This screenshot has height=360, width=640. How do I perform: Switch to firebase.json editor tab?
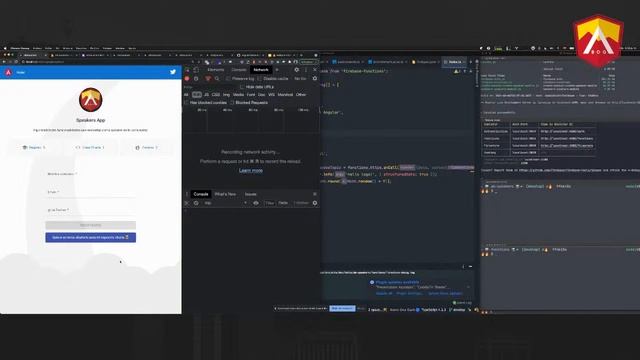[426, 62]
